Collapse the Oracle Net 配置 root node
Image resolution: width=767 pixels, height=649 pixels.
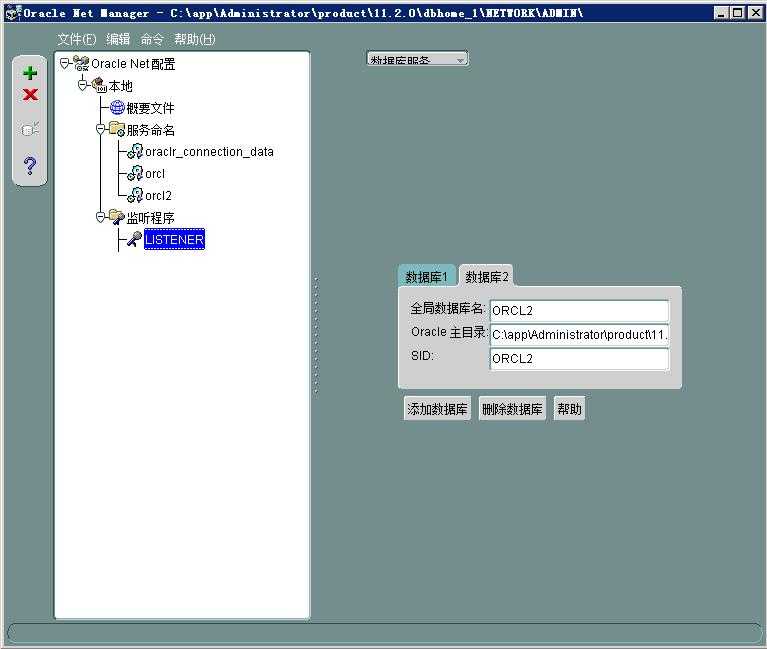[x=65, y=63]
